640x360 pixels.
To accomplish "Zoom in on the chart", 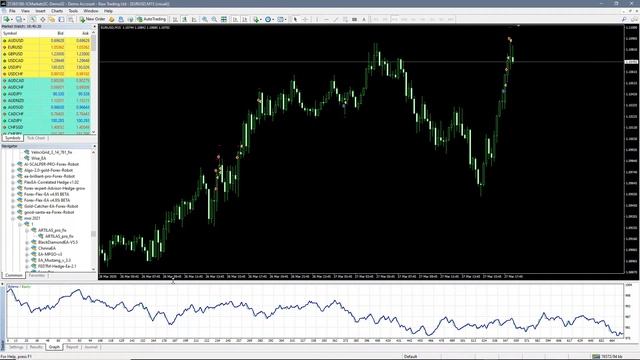I will [x=204, y=19].
